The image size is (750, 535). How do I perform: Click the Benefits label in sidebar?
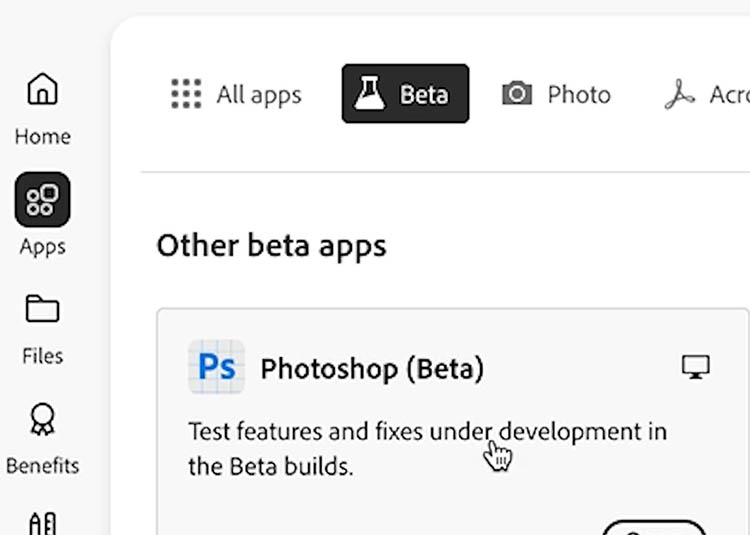click(42, 466)
